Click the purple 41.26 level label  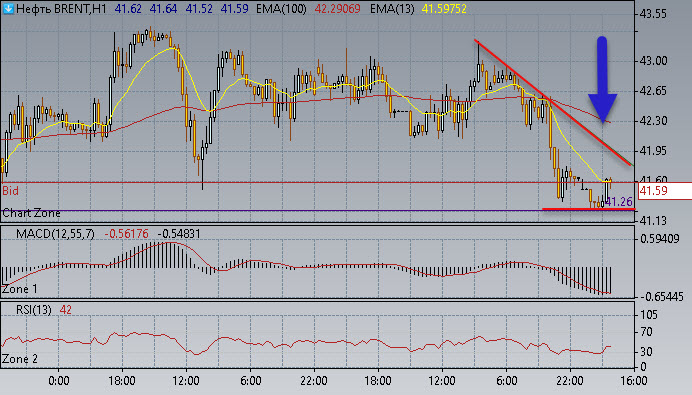point(619,202)
